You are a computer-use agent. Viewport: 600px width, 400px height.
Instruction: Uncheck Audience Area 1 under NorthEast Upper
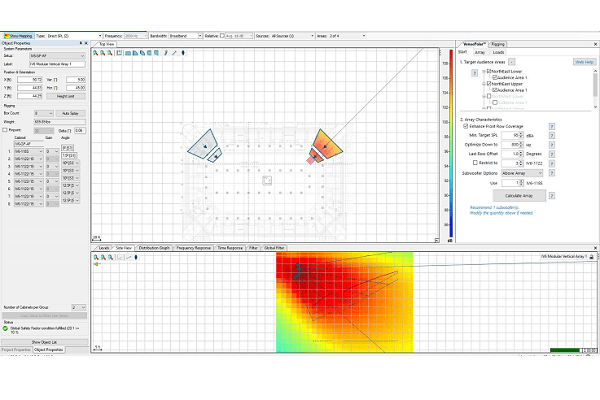(x=495, y=90)
